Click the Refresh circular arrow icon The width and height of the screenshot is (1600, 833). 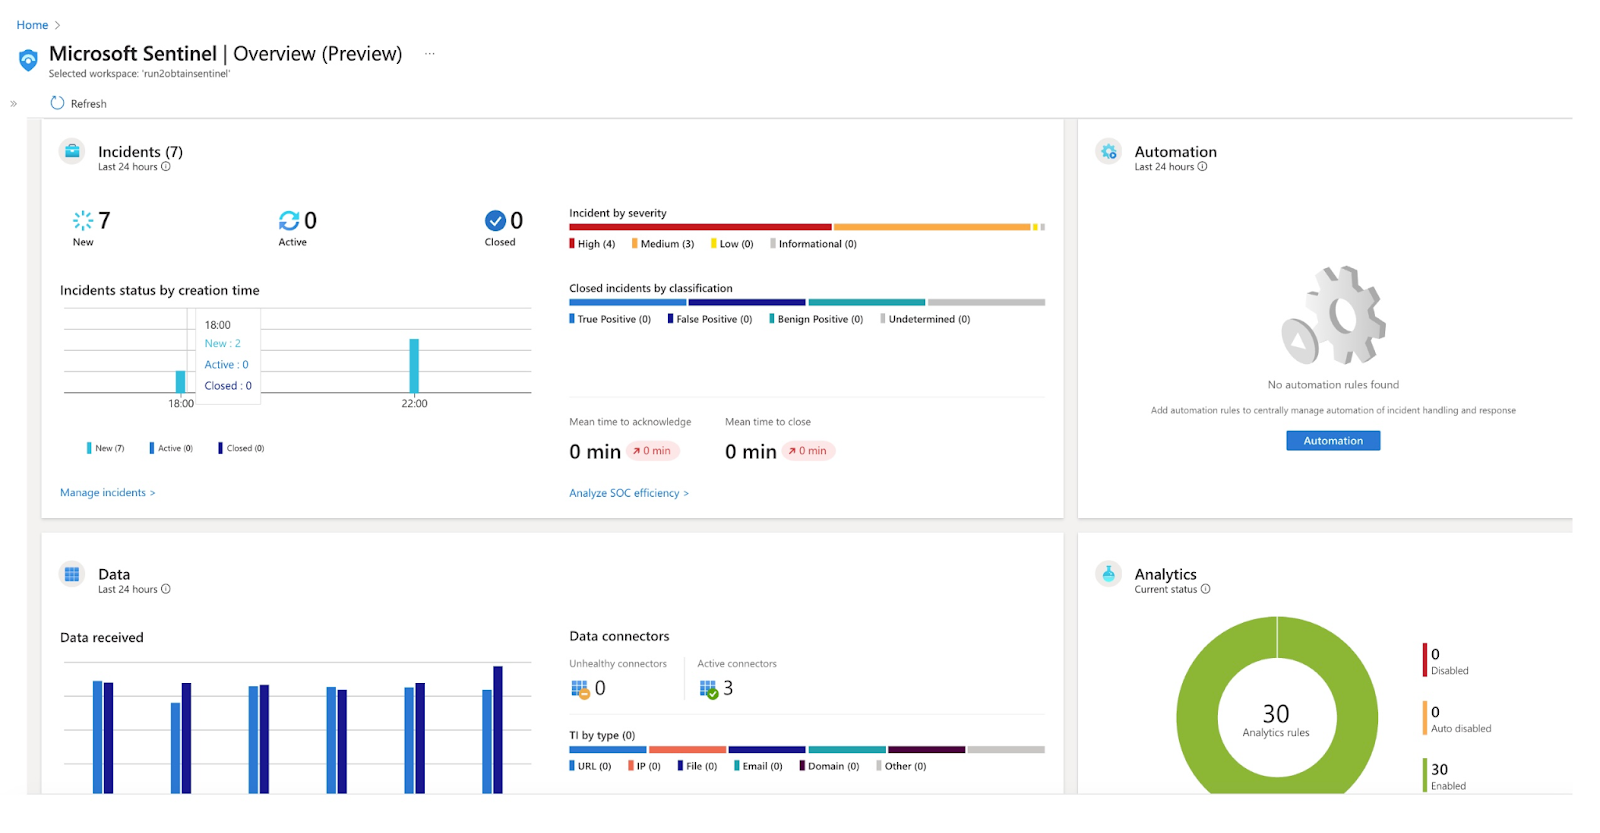tap(57, 103)
